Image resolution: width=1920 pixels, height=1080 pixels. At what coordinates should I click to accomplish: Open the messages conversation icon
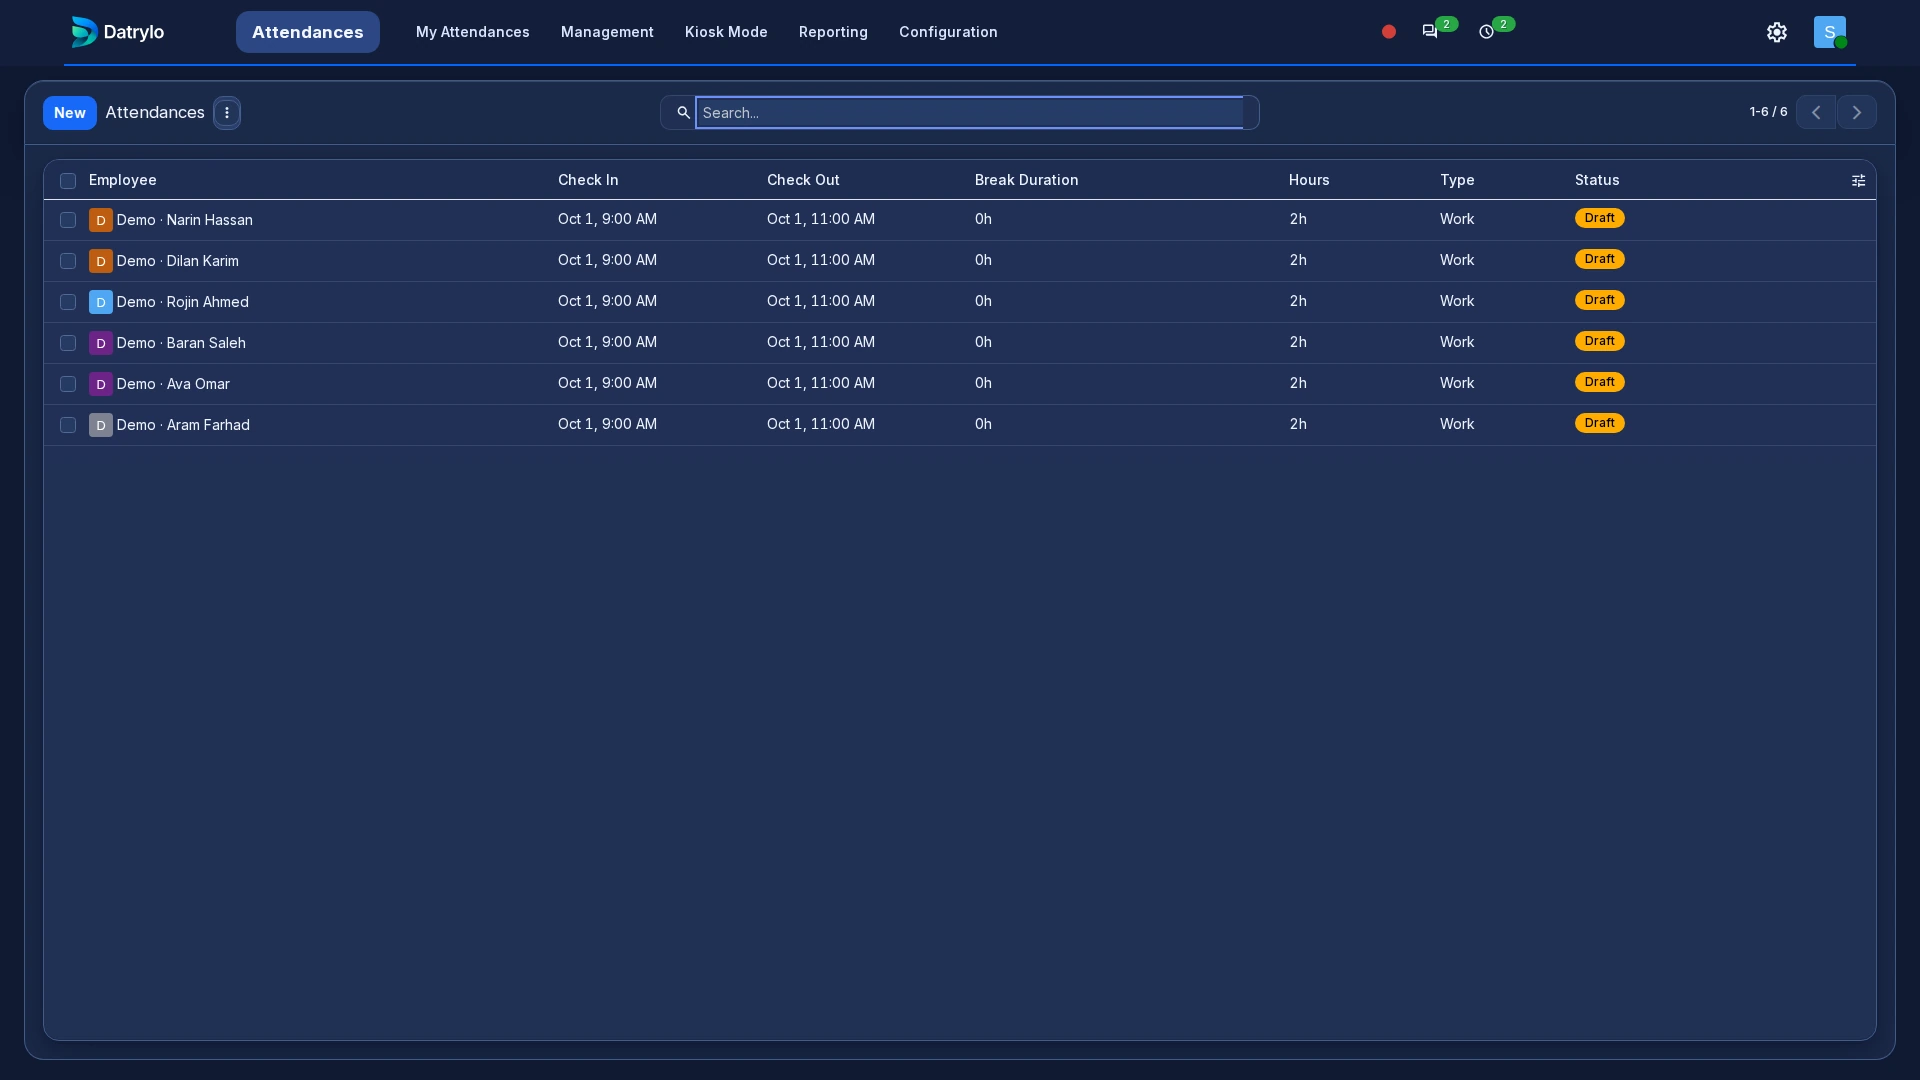pos(1429,32)
